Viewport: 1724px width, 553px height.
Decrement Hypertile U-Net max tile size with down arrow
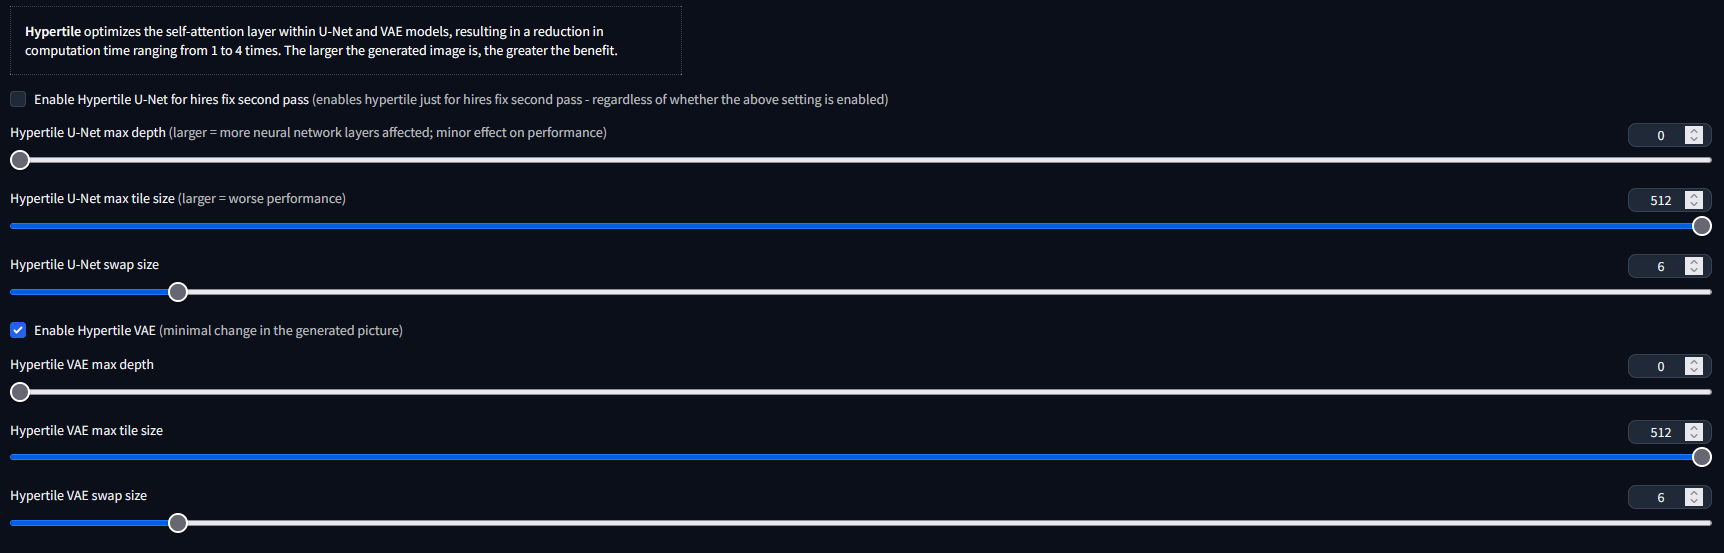point(1694,205)
